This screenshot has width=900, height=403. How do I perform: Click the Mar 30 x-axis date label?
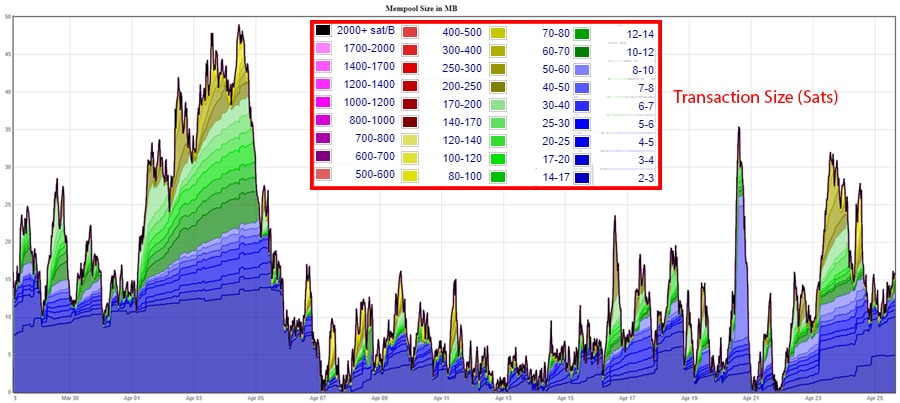tap(69, 397)
